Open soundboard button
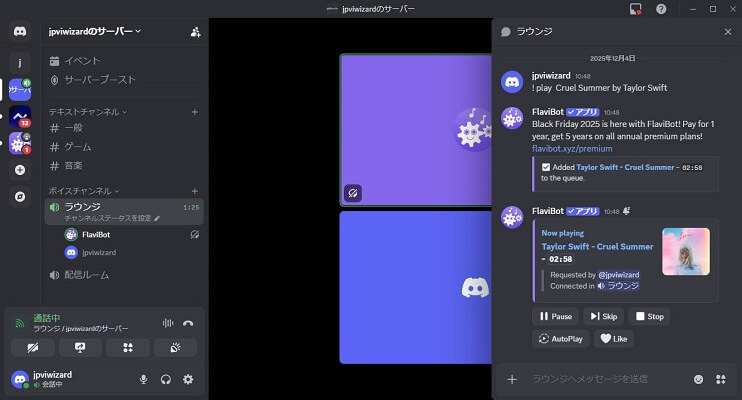 (175, 348)
